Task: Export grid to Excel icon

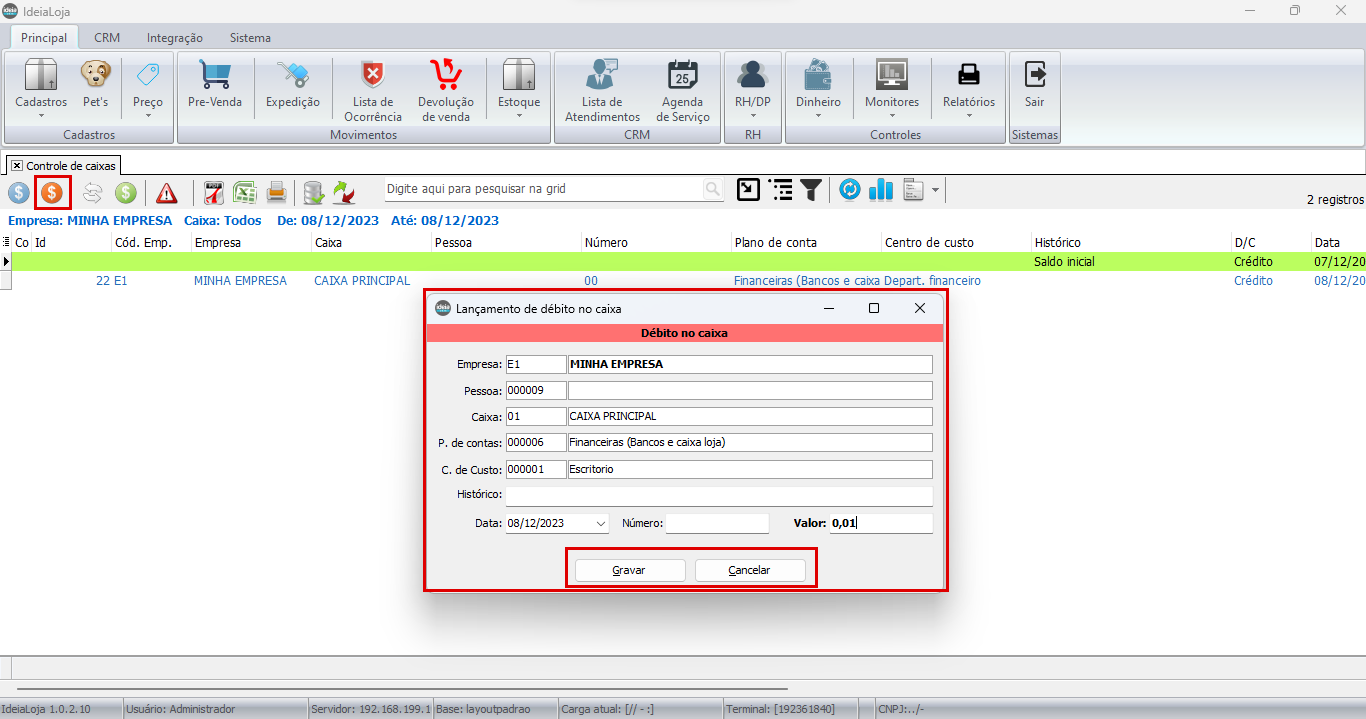Action: pos(245,192)
